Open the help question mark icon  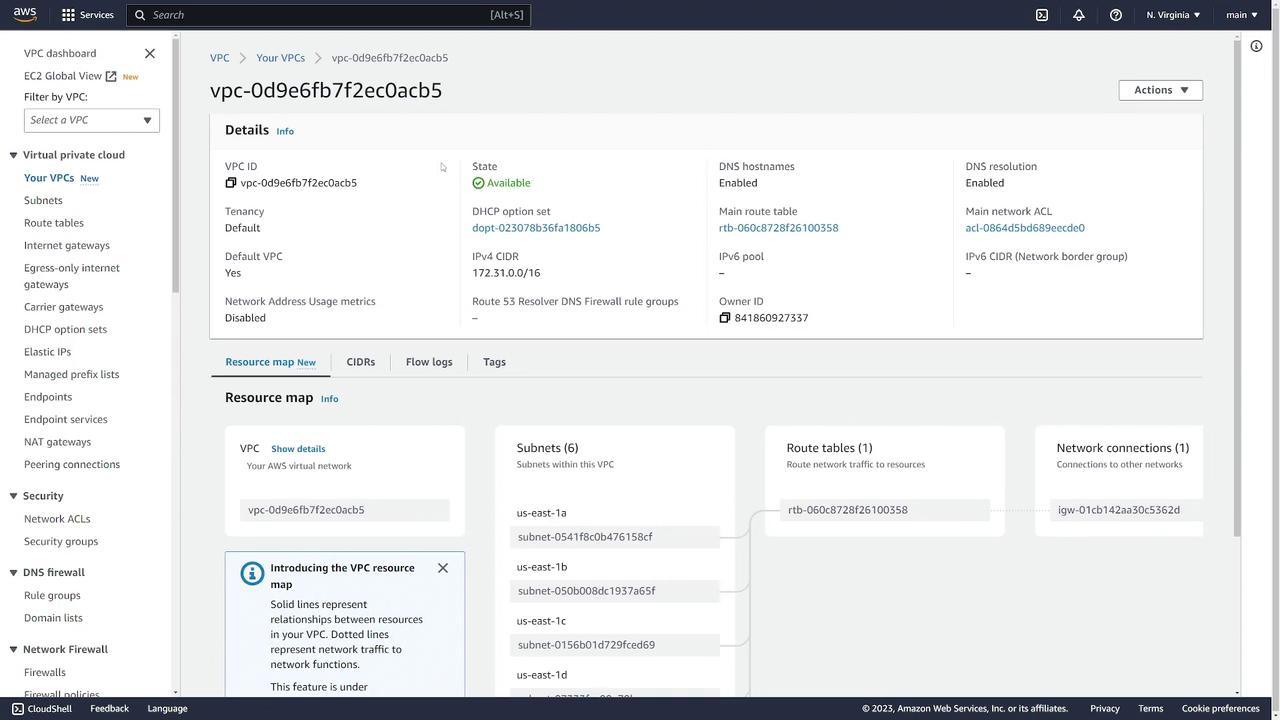(1116, 15)
